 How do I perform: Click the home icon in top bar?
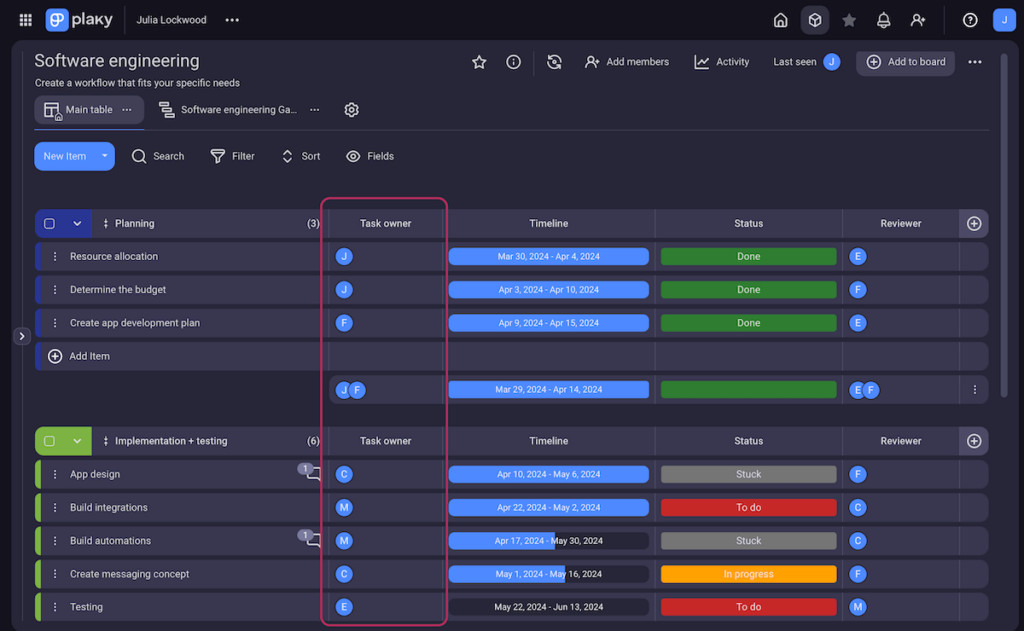[x=780, y=20]
